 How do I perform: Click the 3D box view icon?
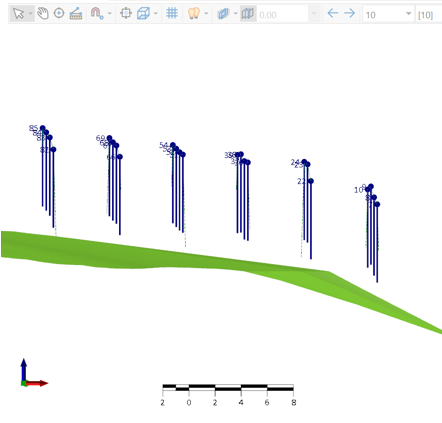click(x=143, y=14)
